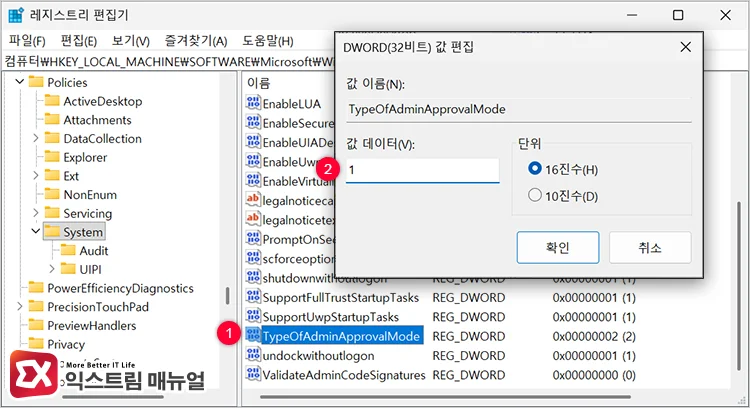750x408 pixels.
Task: Expand the DataCollection tree node
Action: click(x=35, y=138)
